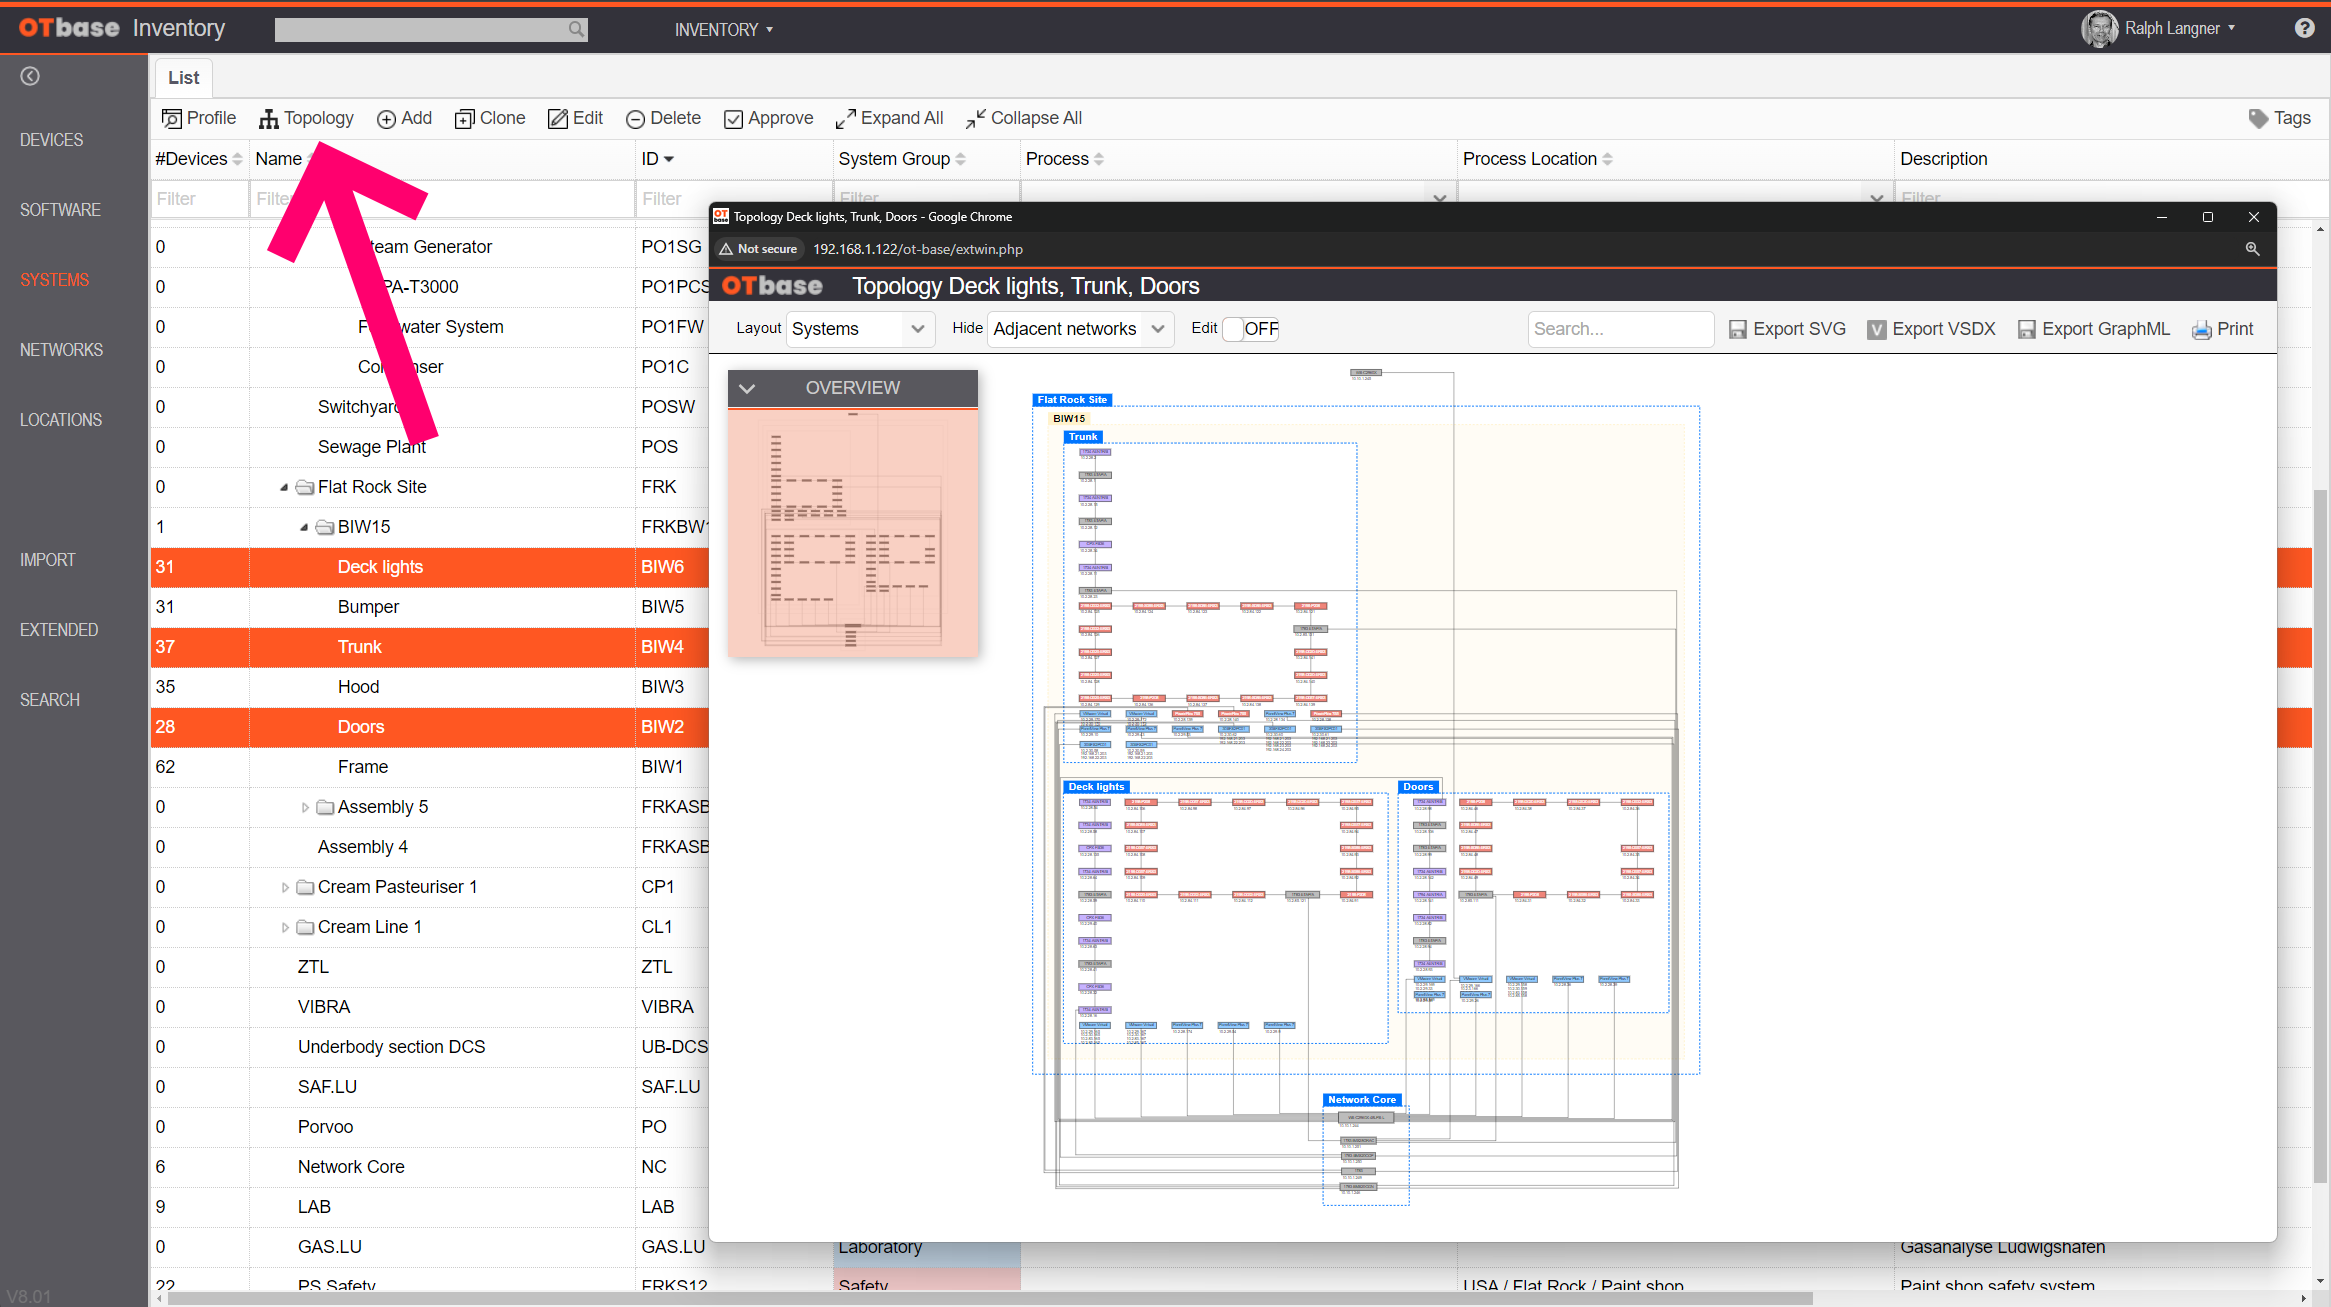
Task: Type in the topology Search field
Action: click(x=1620, y=328)
